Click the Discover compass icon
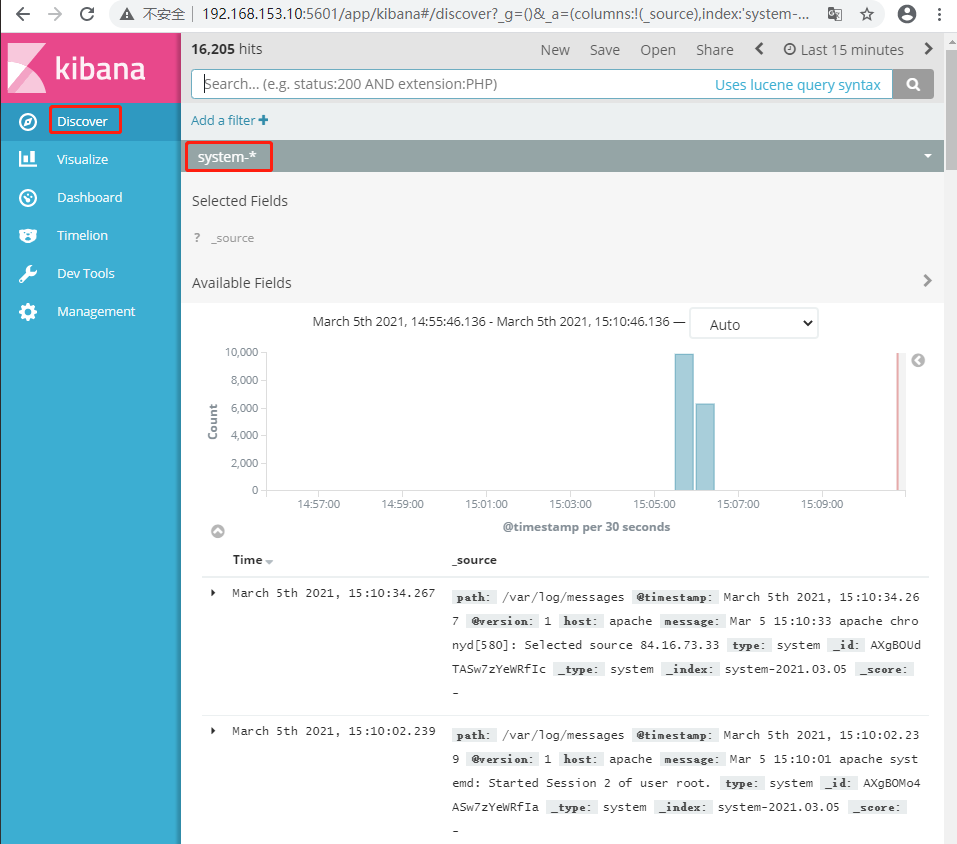Viewport: 957px width, 844px height. click(27, 121)
